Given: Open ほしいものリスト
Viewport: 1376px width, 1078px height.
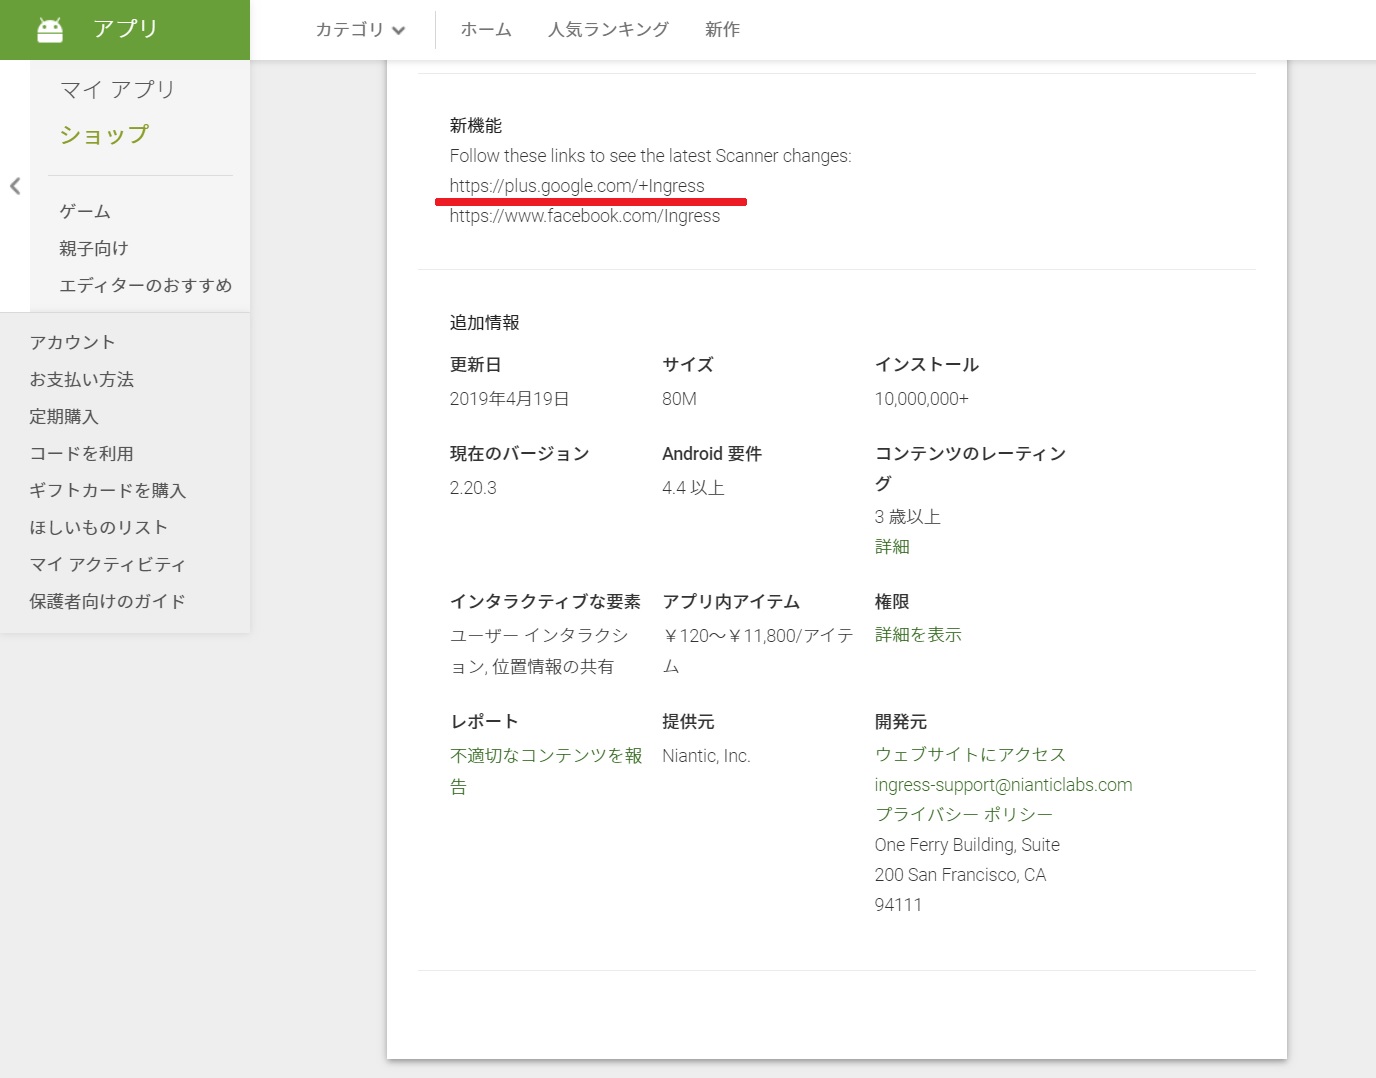Looking at the screenshot, I should point(99,527).
